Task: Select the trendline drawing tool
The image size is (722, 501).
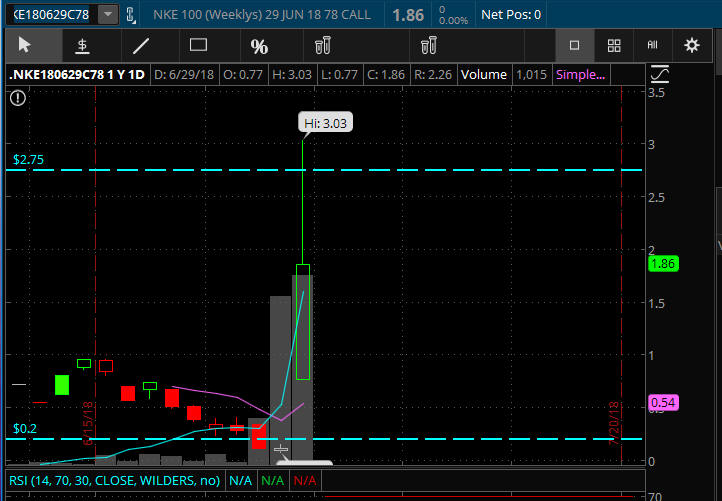Action: pyautogui.click(x=141, y=45)
